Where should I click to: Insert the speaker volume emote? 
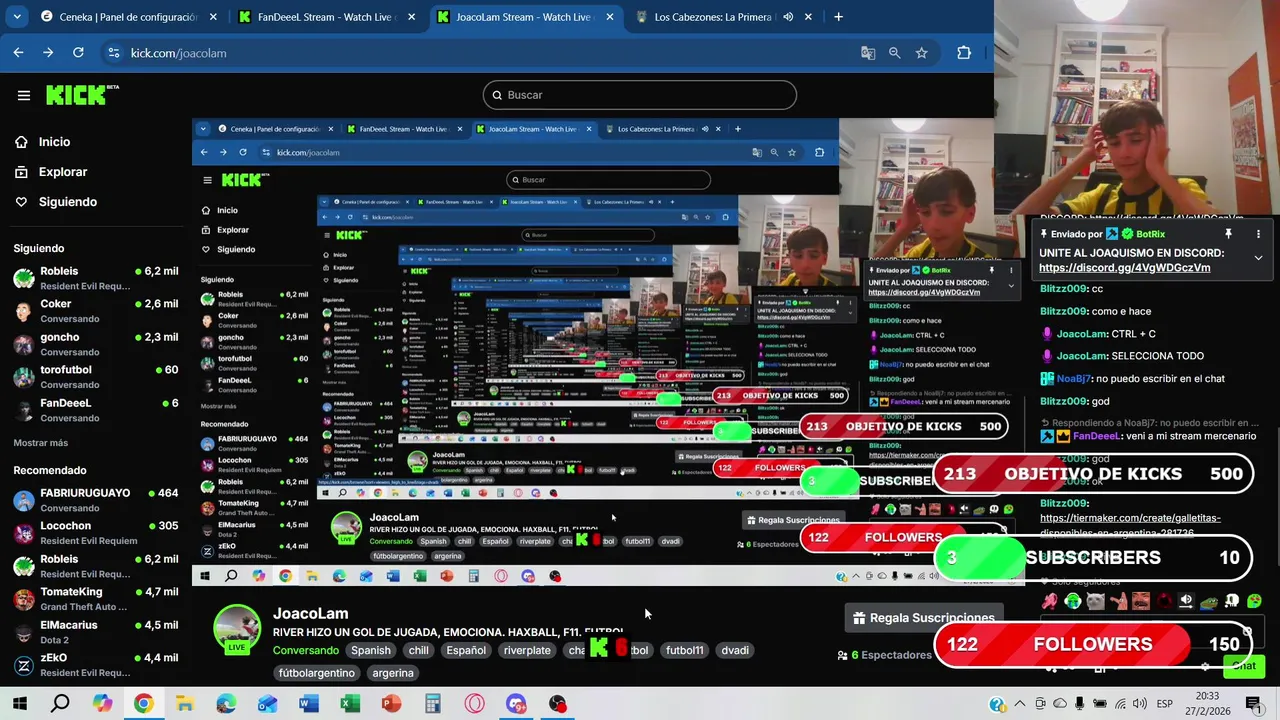click(x=1186, y=601)
